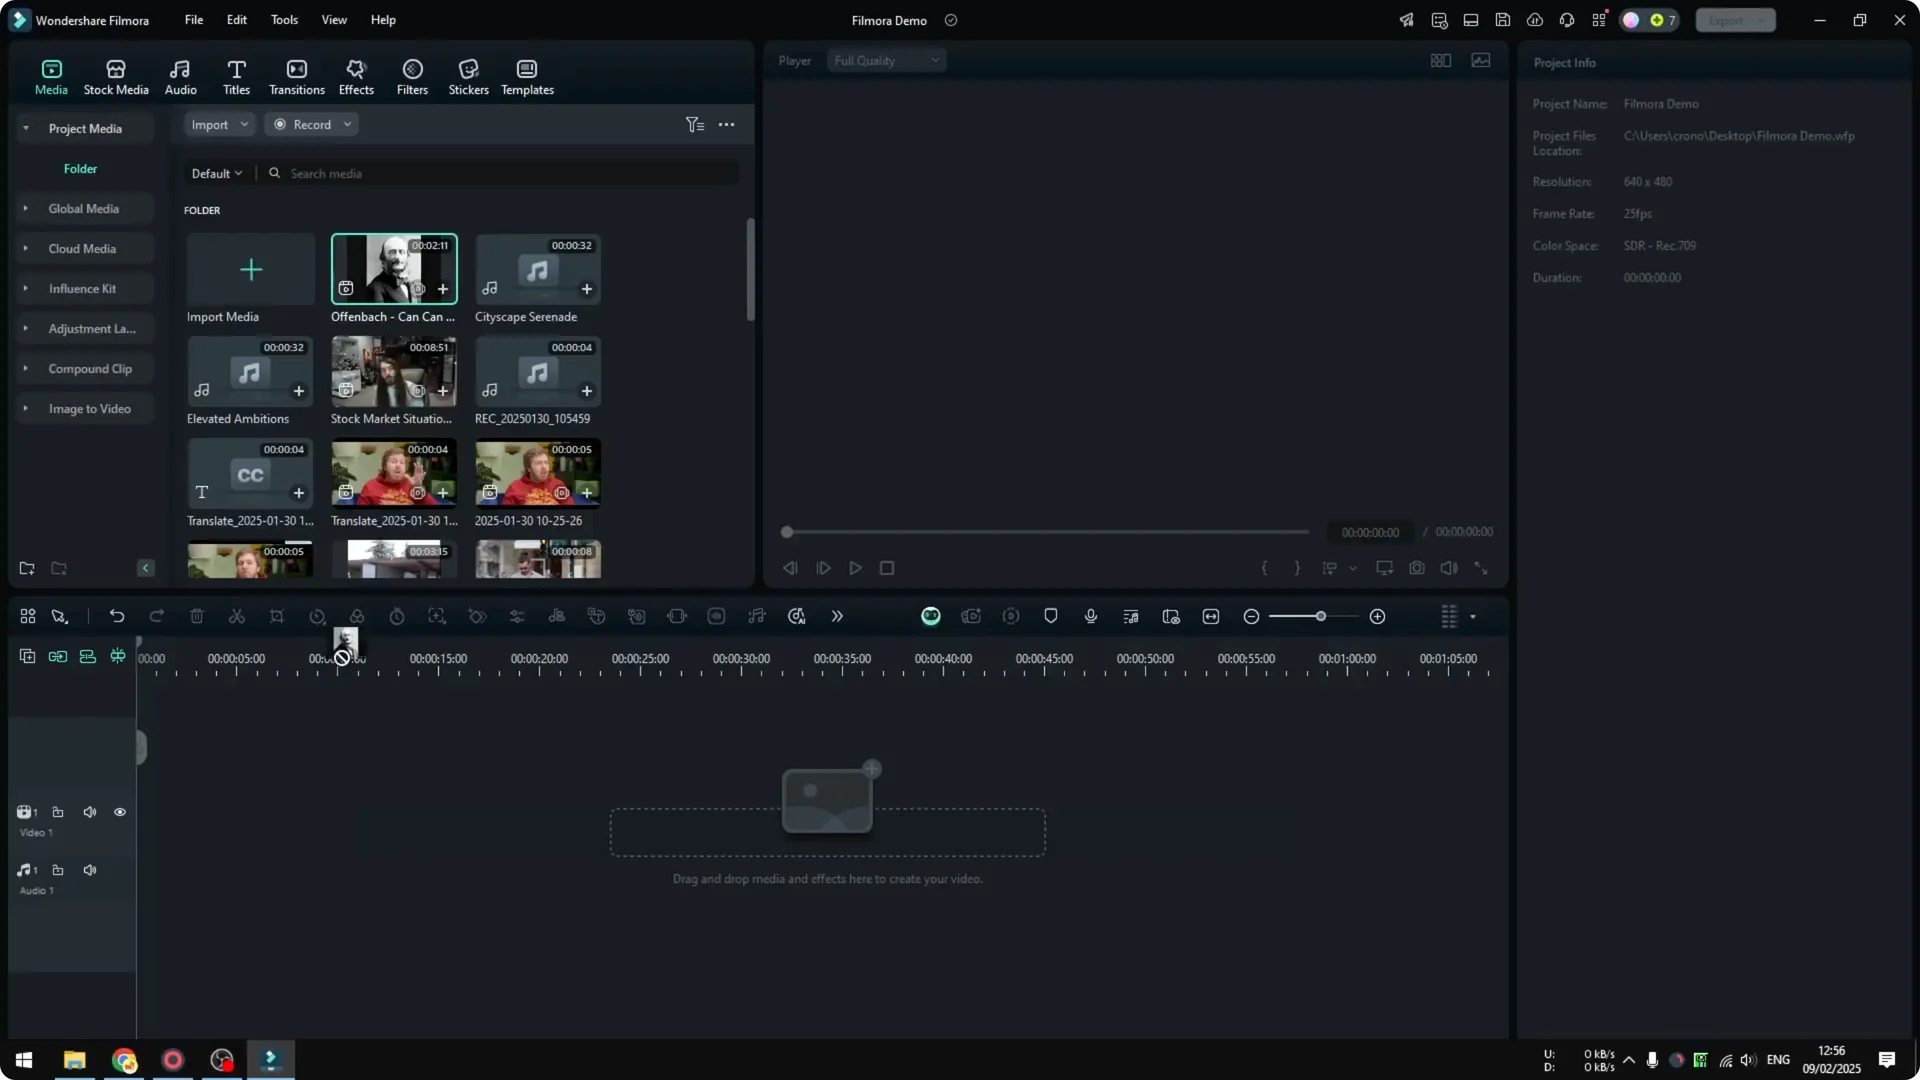Image resolution: width=1920 pixels, height=1080 pixels.
Task: Lock the Video 1 track
Action: [x=57, y=812]
